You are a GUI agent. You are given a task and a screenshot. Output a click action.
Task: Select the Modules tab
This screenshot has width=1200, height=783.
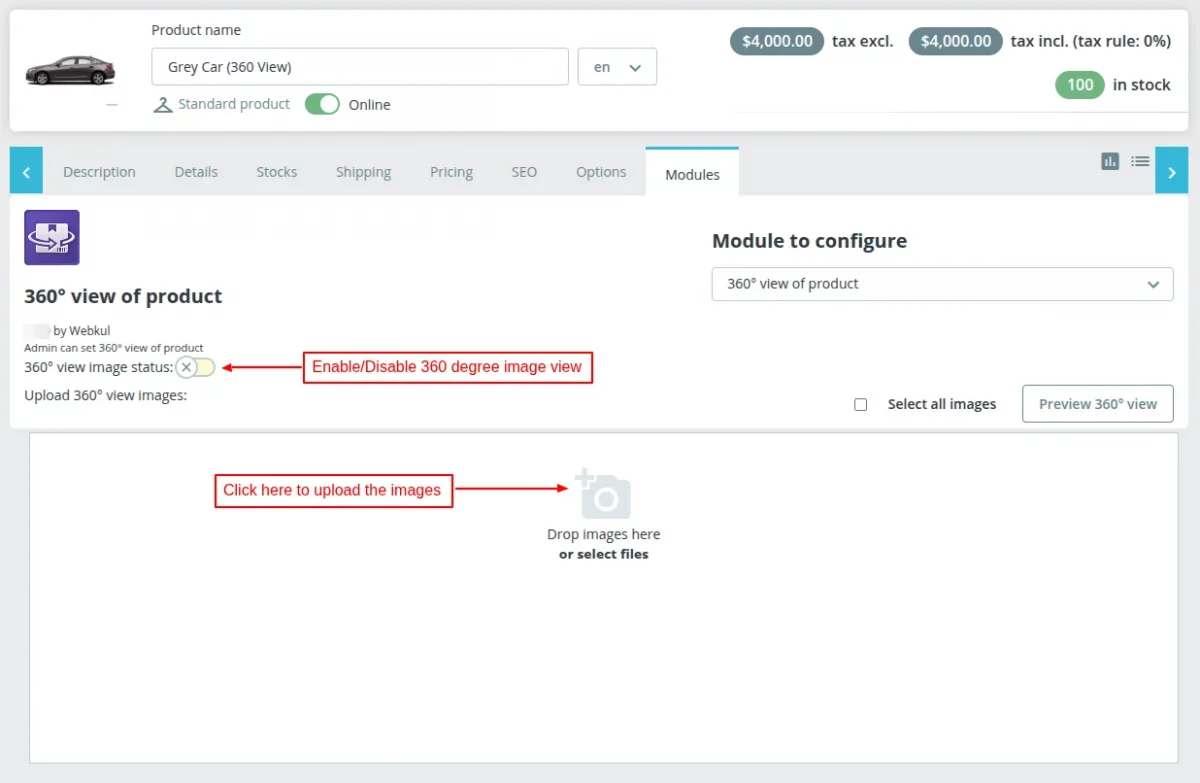(692, 173)
